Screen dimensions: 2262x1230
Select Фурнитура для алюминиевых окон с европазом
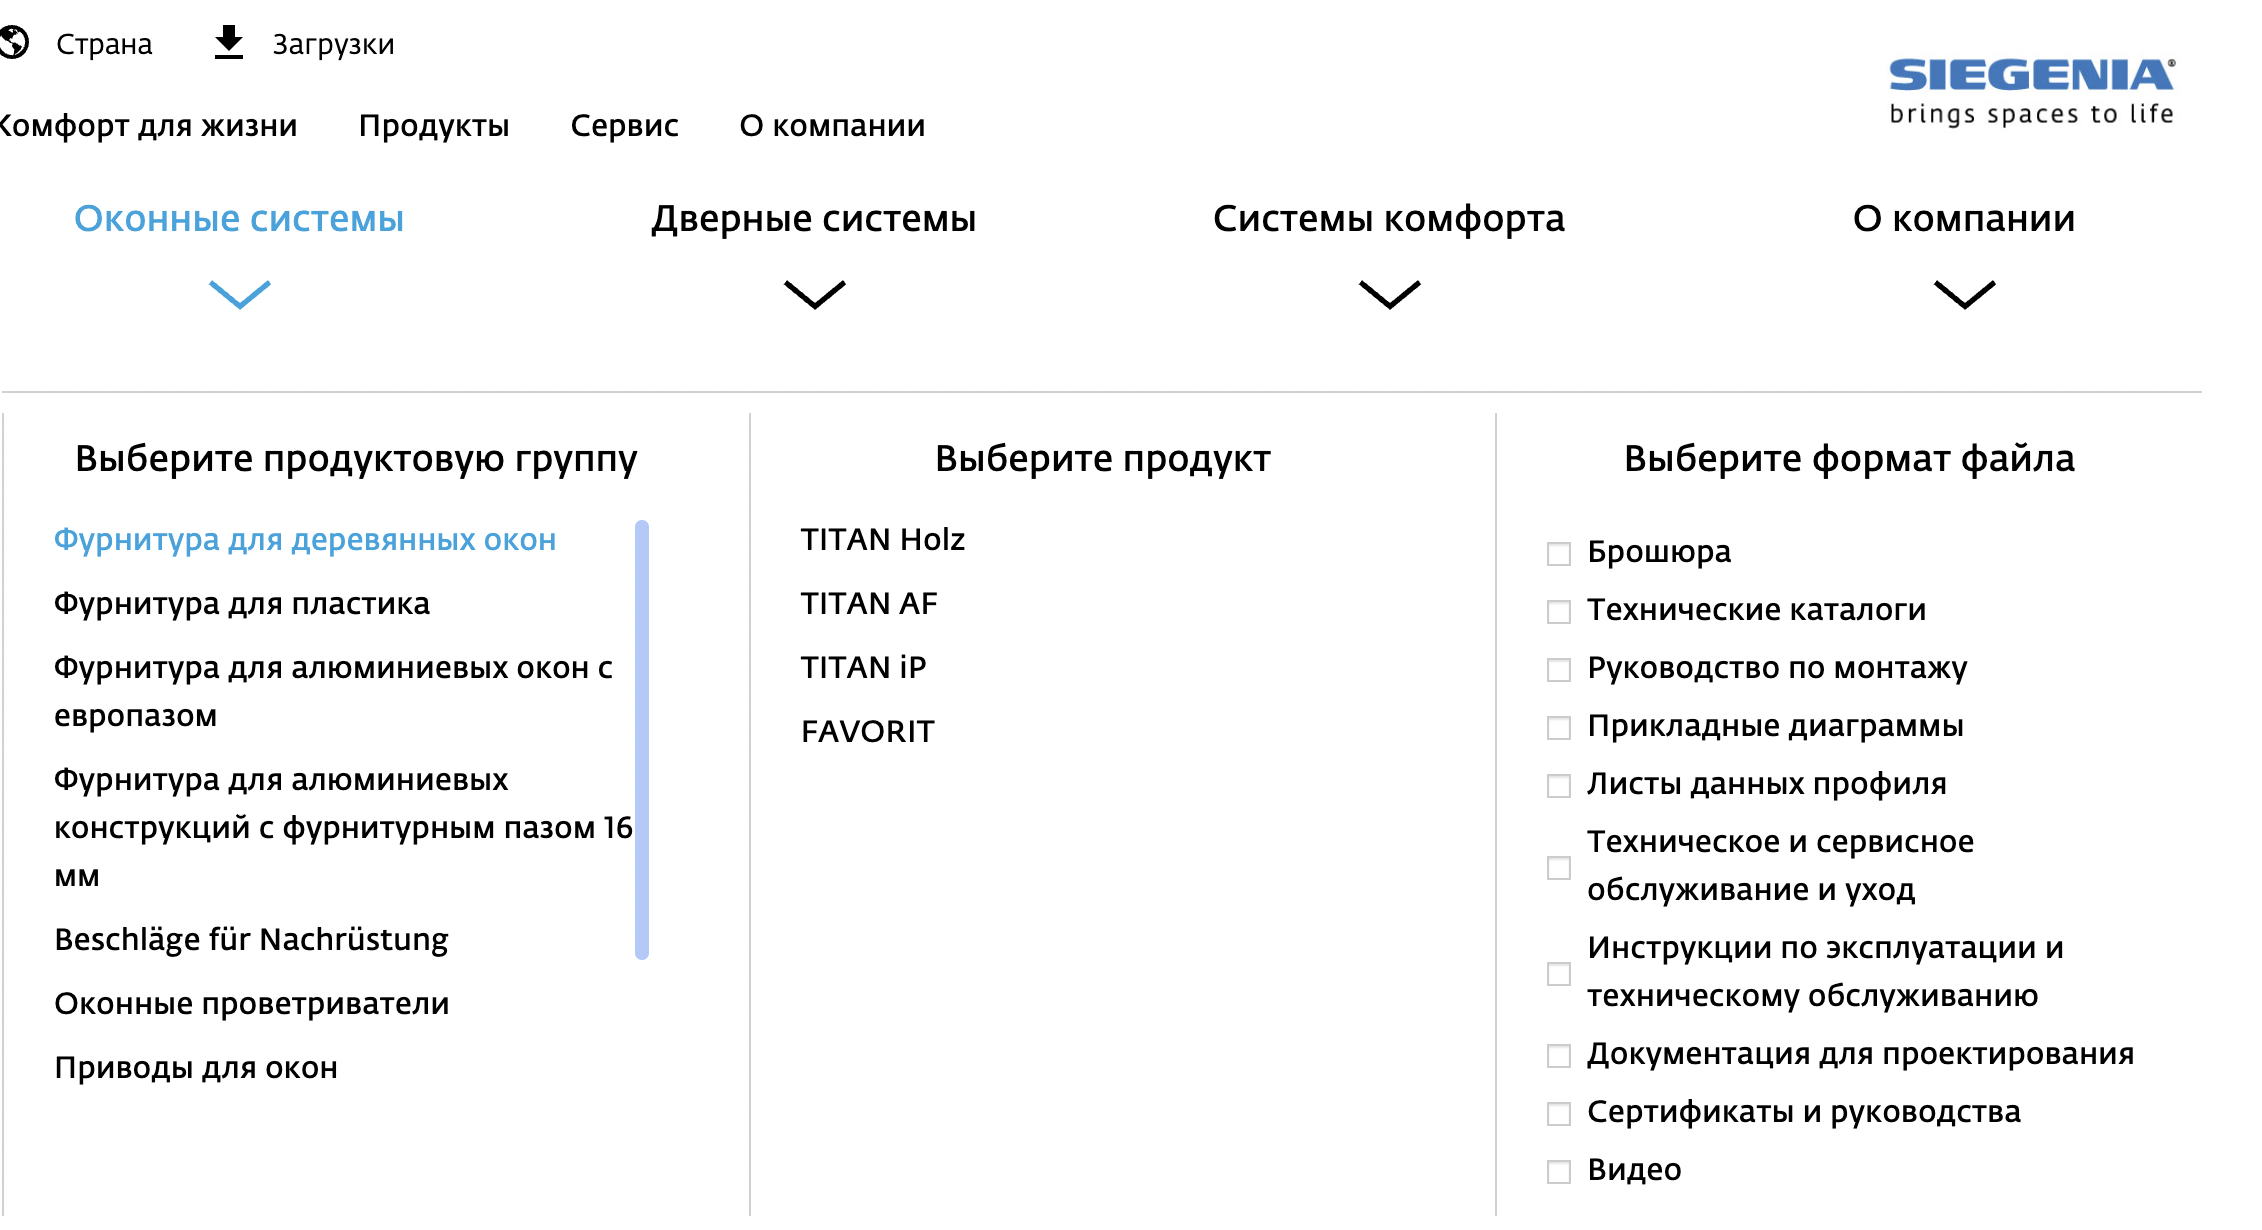coord(333,692)
